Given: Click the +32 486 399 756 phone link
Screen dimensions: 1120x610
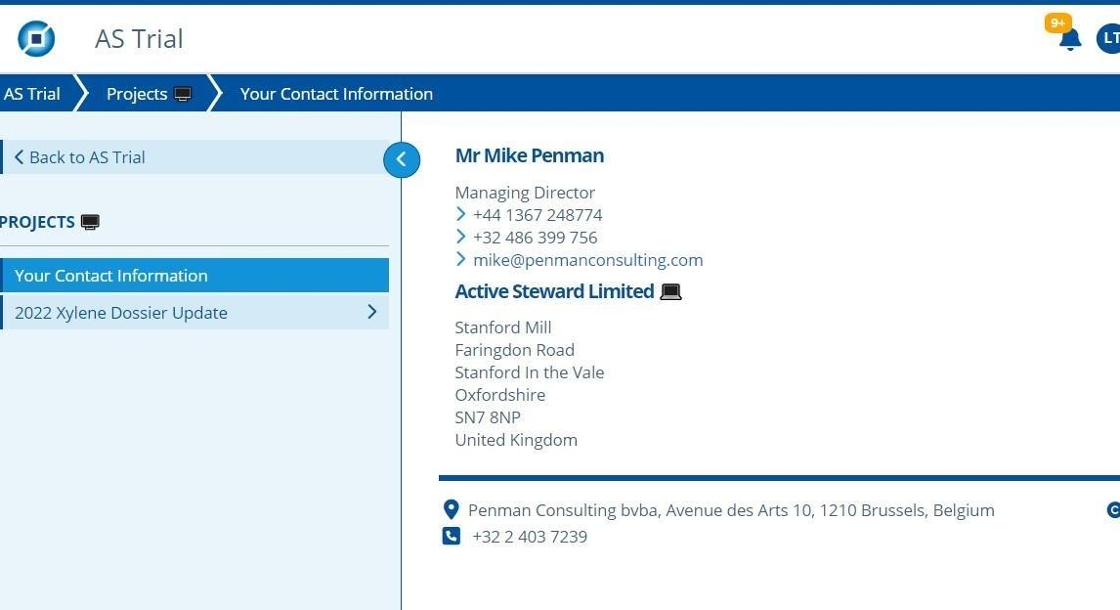Looking at the screenshot, I should pyautogui.click(x=534, y=238).
